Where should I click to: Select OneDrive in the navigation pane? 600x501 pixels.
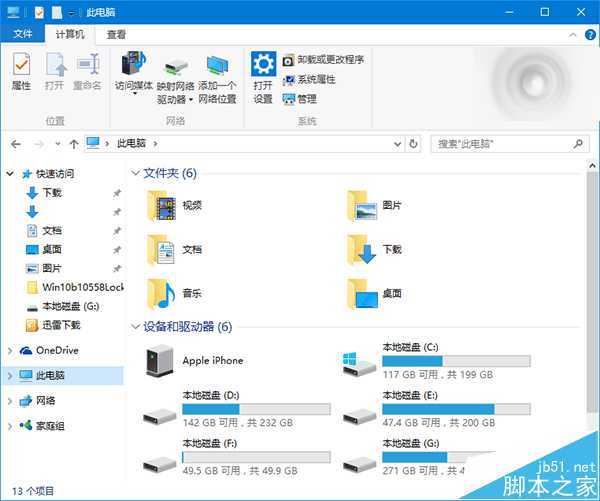pyautogui.click(x=49, y=351)
